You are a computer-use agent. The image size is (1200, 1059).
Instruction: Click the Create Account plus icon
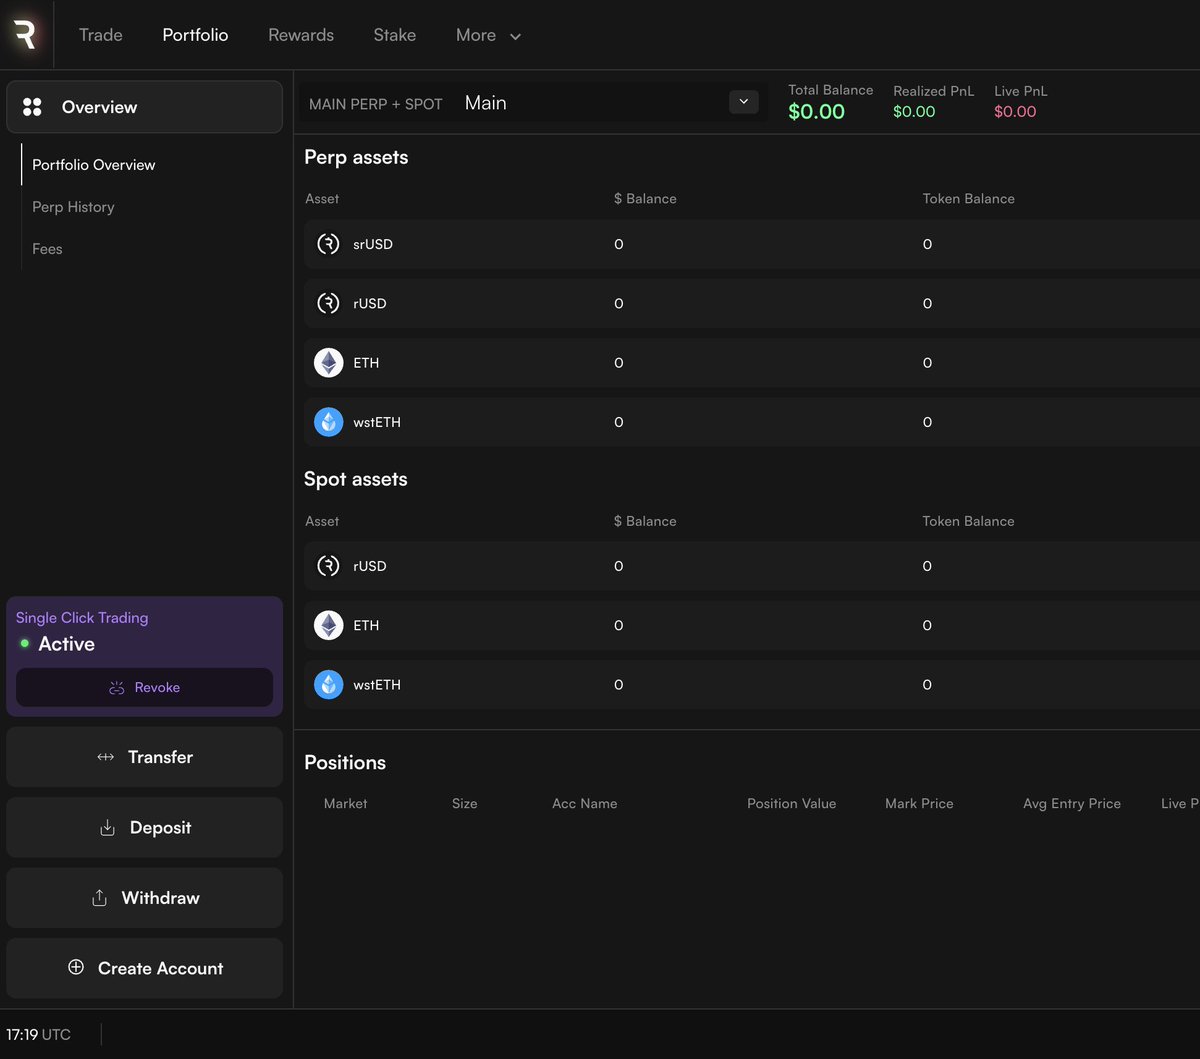point(75,967)
